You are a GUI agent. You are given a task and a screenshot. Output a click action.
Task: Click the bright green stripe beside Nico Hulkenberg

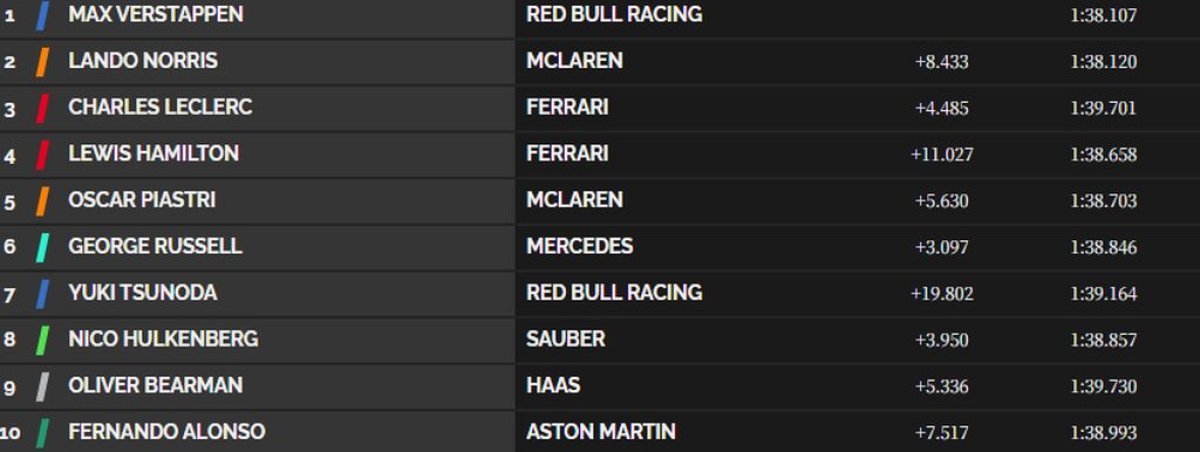coord(42,340)
